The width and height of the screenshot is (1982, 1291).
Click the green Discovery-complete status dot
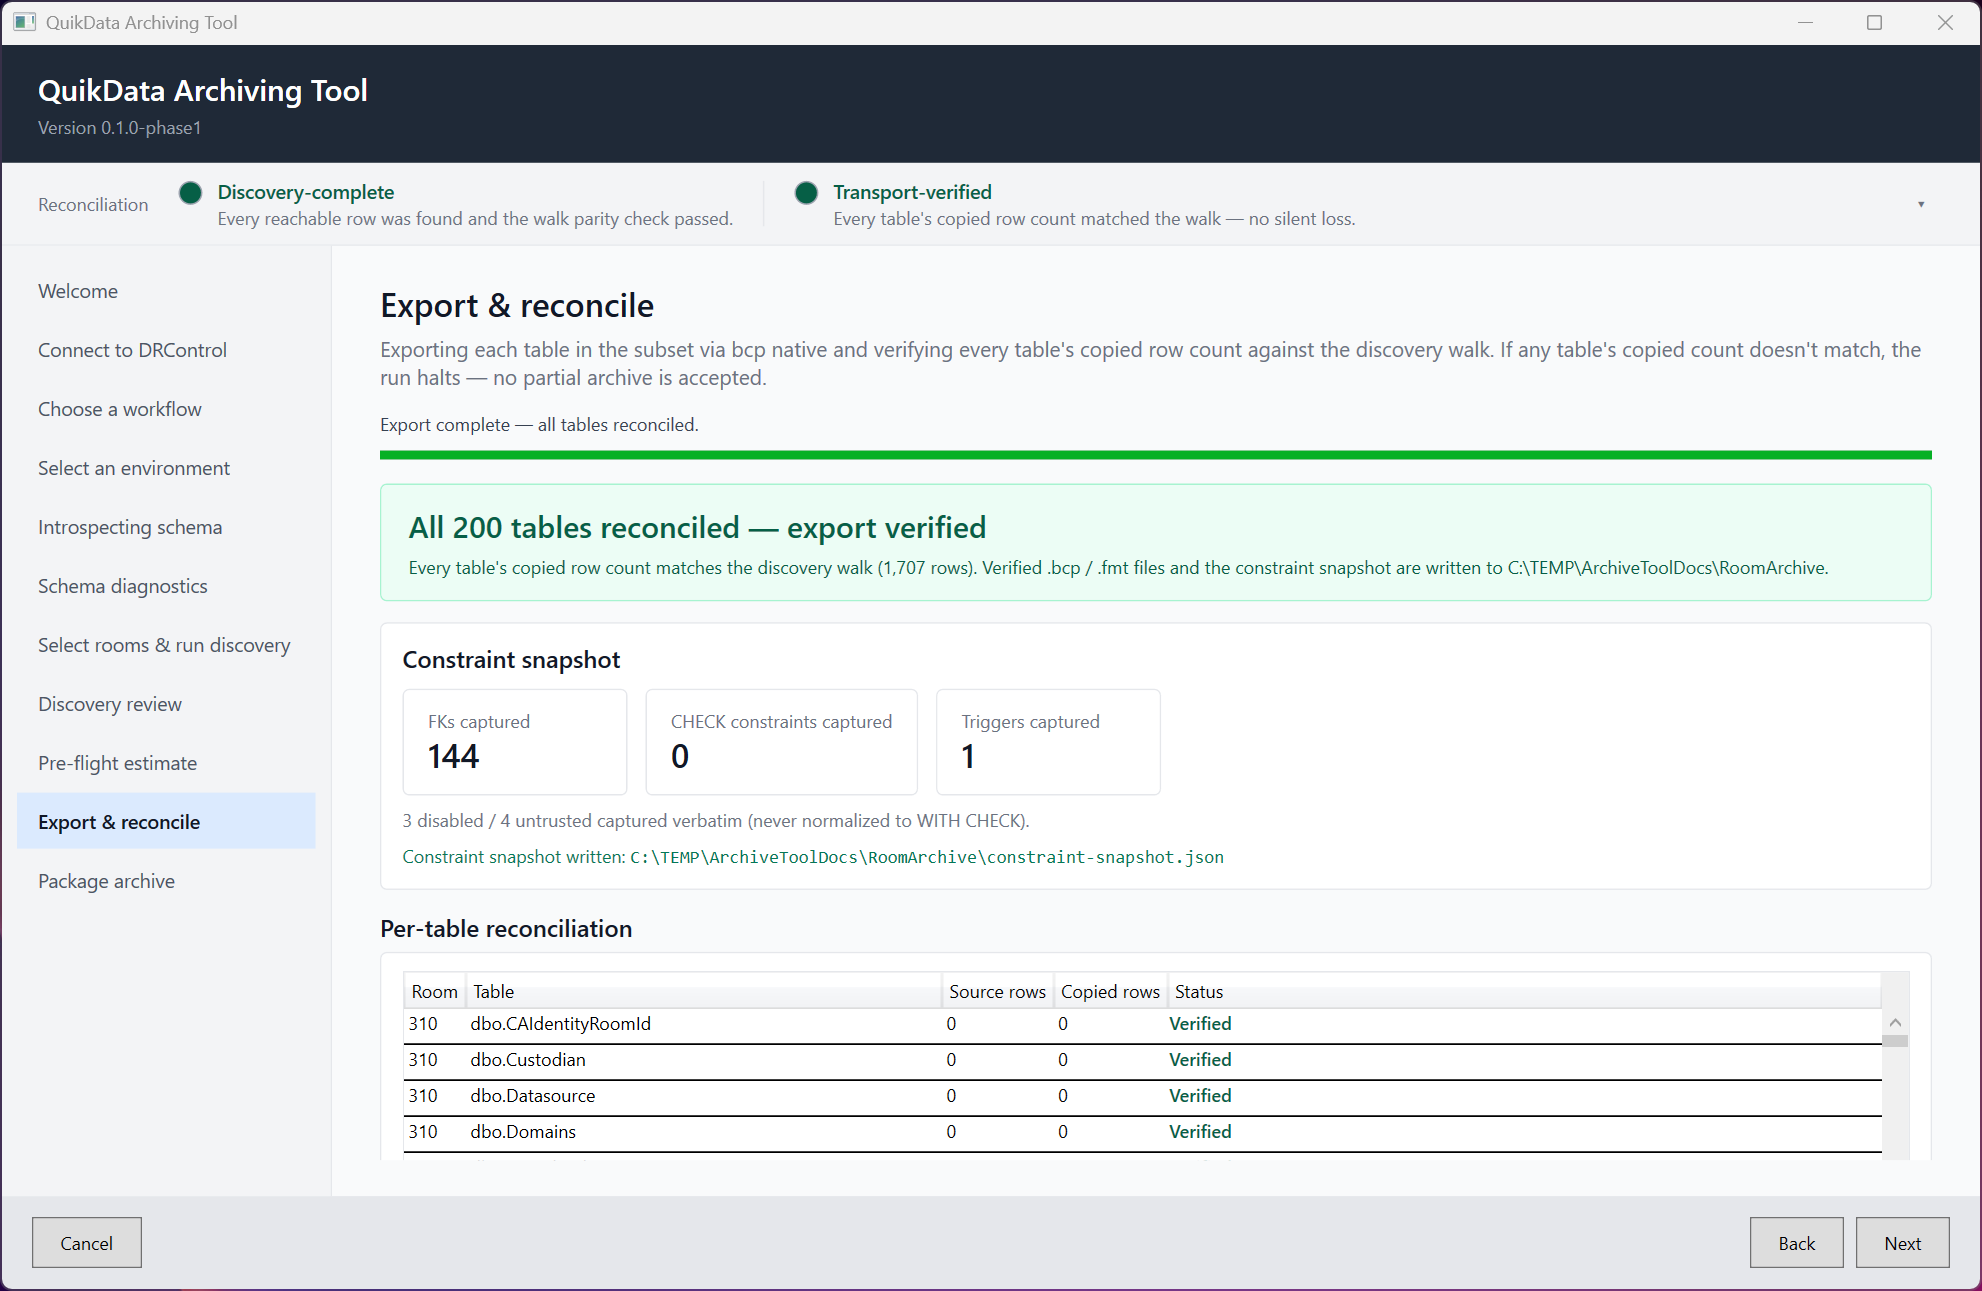tap(190, 193)
